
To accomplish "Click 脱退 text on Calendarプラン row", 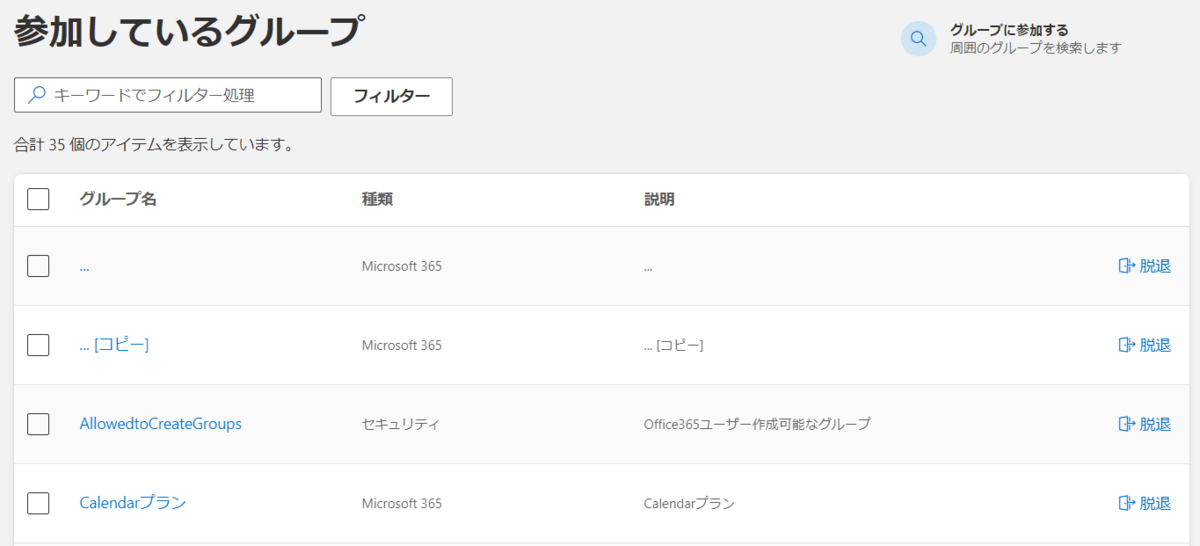I will click(x=1155, y=503).
